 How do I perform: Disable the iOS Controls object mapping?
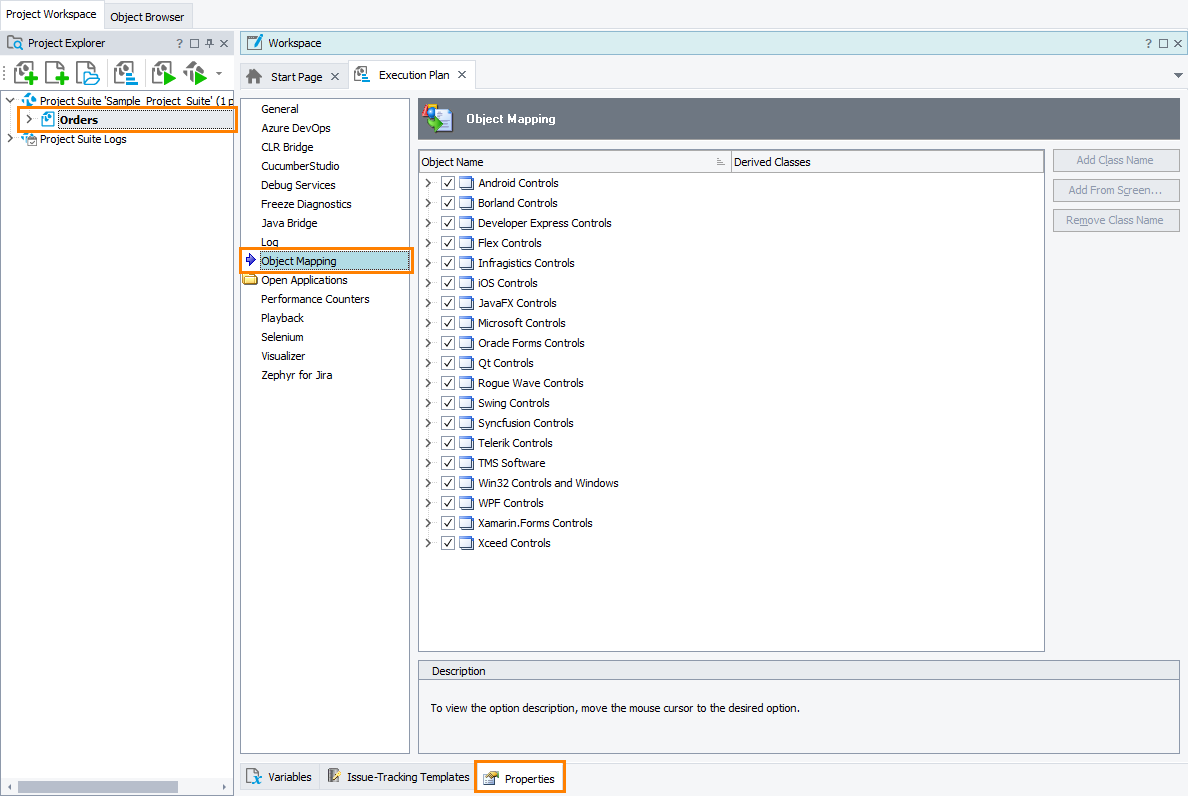tap(447, 282)
